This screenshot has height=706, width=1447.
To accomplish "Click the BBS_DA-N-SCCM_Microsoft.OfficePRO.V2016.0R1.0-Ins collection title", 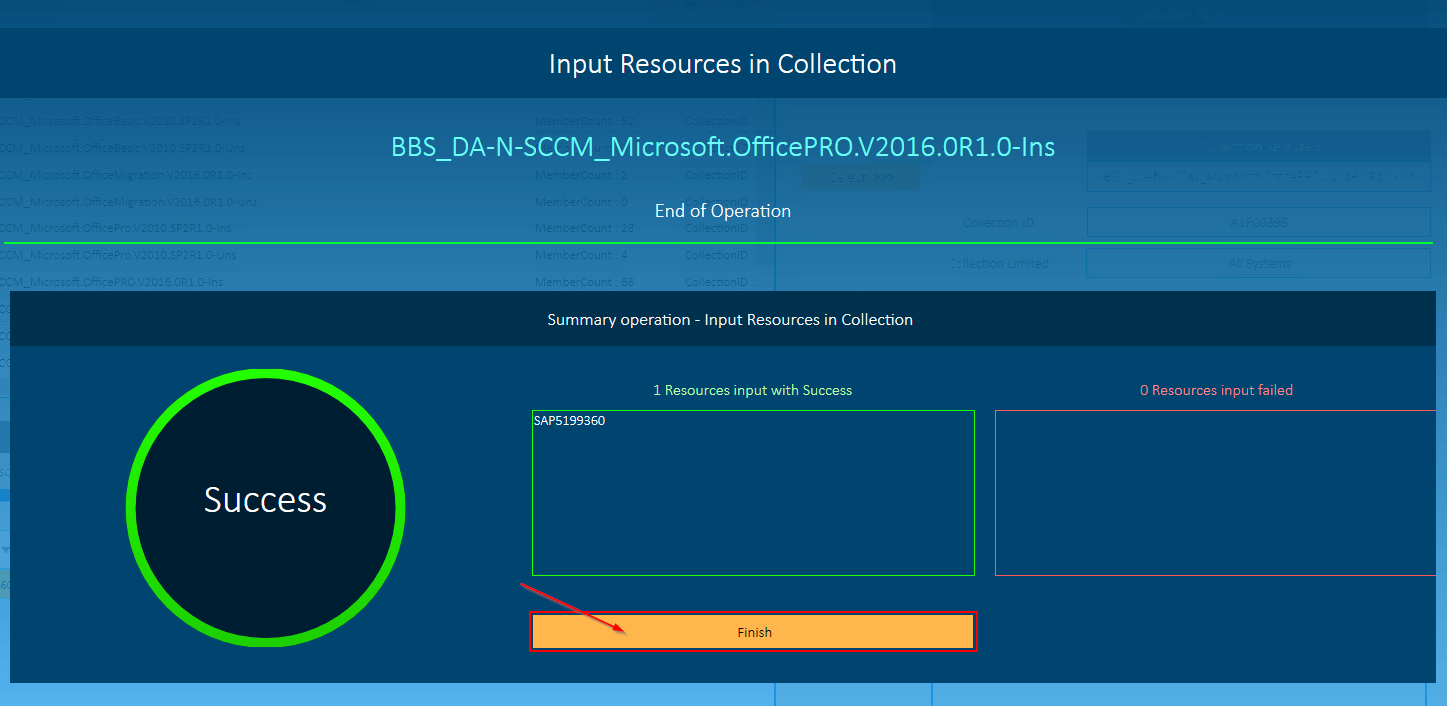I will point(723,147).
